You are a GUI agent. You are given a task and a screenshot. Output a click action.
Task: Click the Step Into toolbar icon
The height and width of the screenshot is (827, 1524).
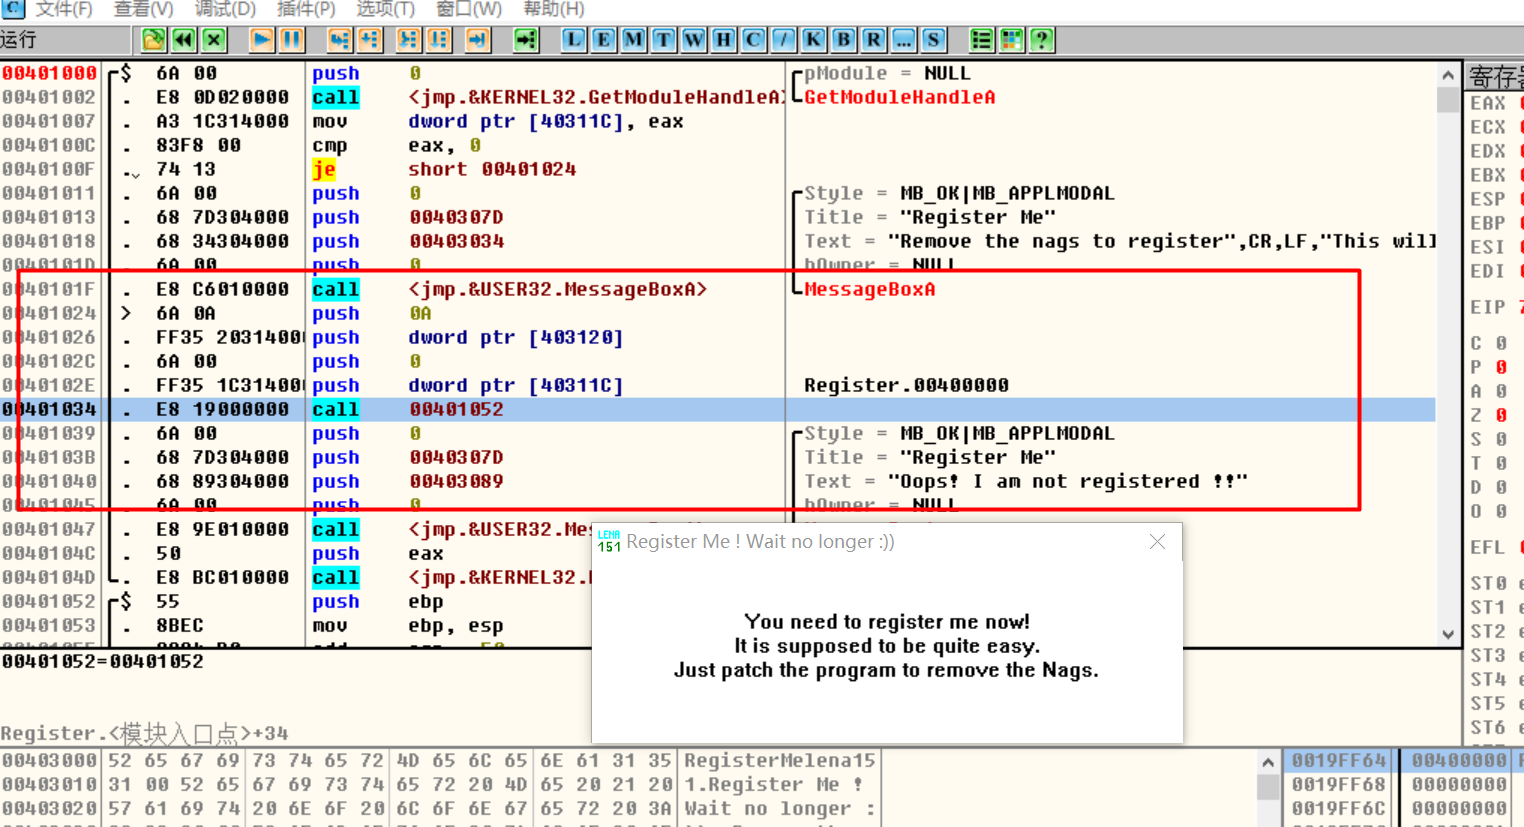340,40
